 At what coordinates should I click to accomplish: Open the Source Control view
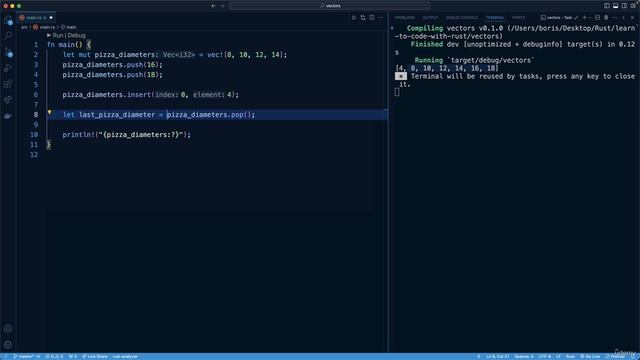8,52
